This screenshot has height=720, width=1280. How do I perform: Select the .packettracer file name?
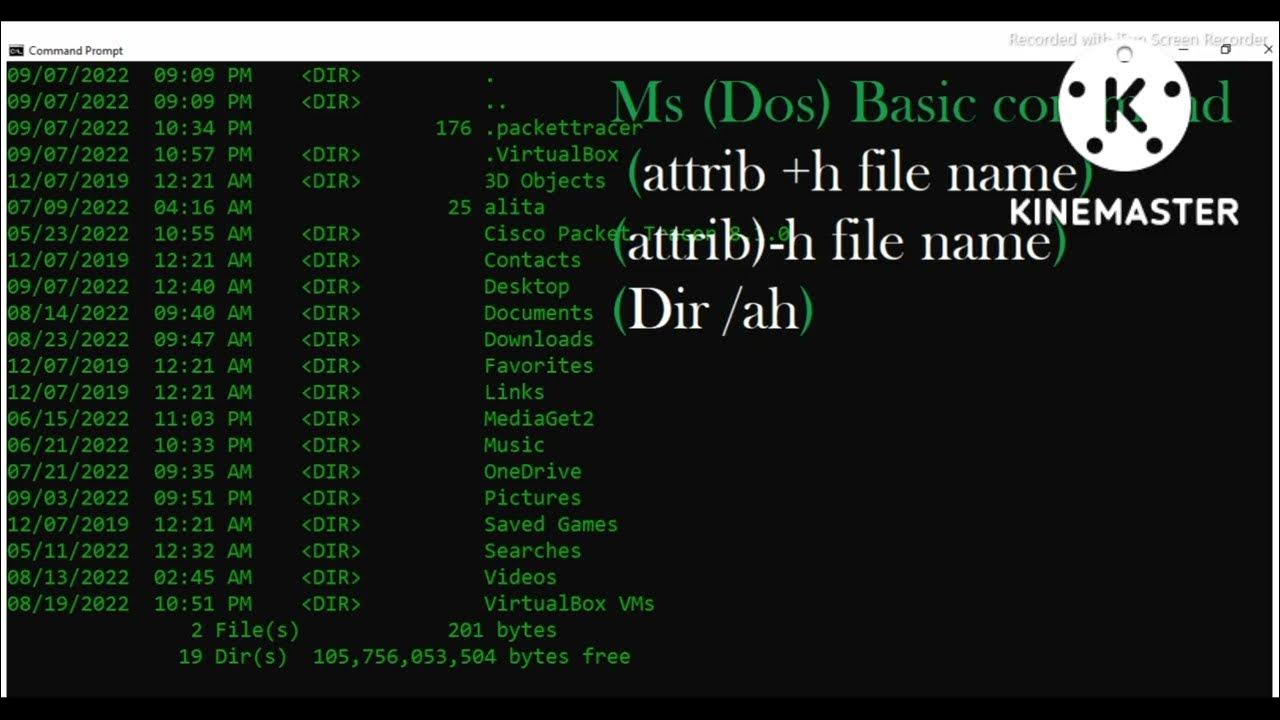click(563, 128)
